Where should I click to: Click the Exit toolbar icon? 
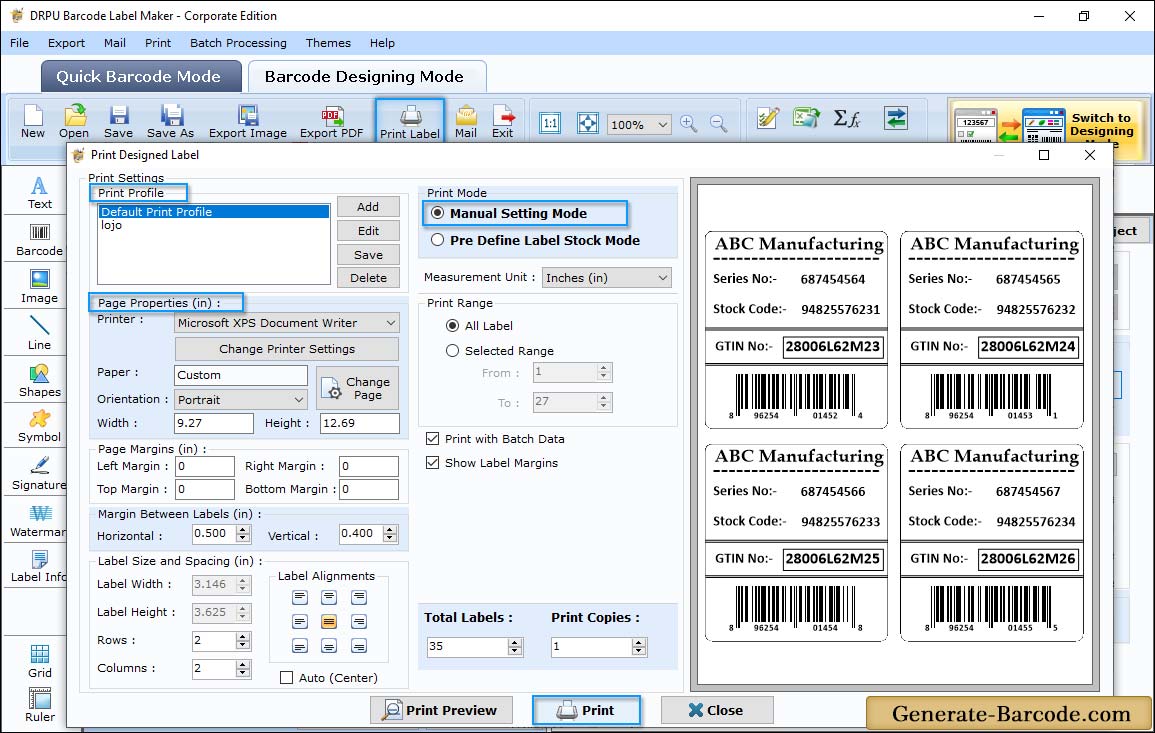[x=502, y=122]
